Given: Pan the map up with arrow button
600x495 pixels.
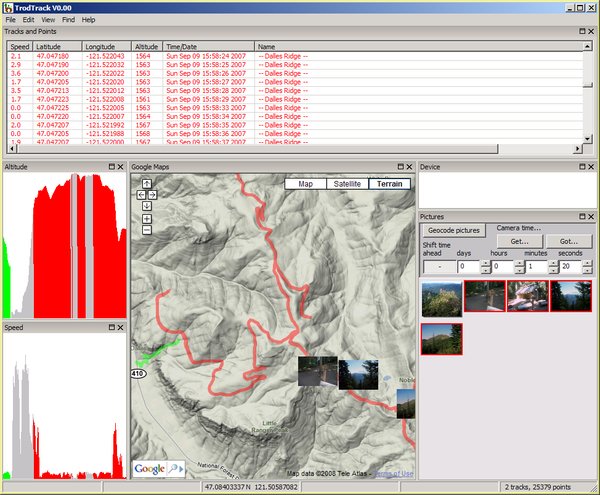Looking at the screenshot, I should tap(147, 183).
